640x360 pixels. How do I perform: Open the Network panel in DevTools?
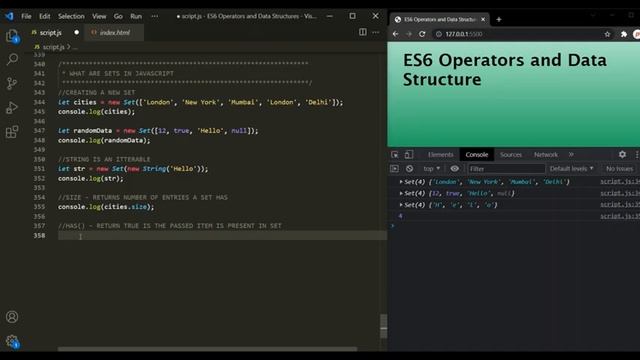click(546, 155)
